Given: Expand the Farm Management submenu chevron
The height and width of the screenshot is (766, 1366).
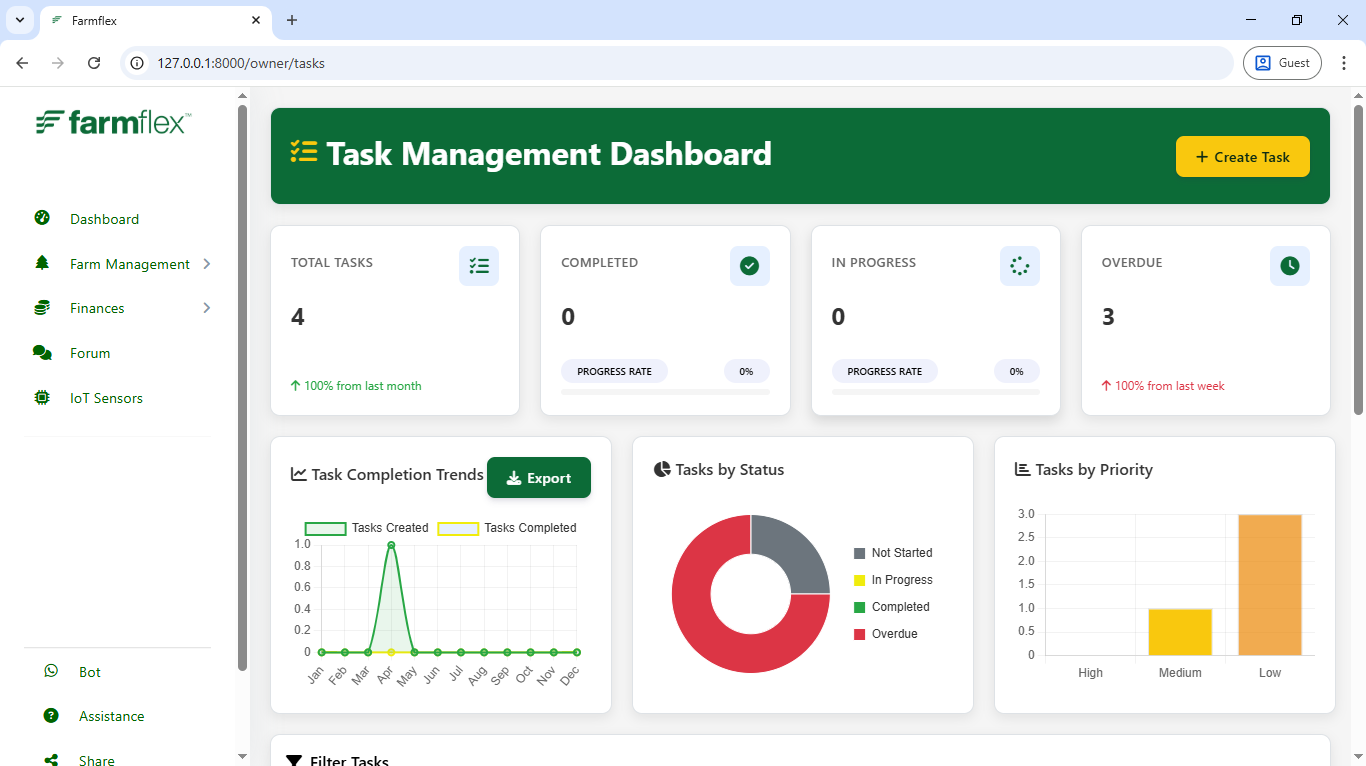Looking at the screenshot, I should coord(207,264).
